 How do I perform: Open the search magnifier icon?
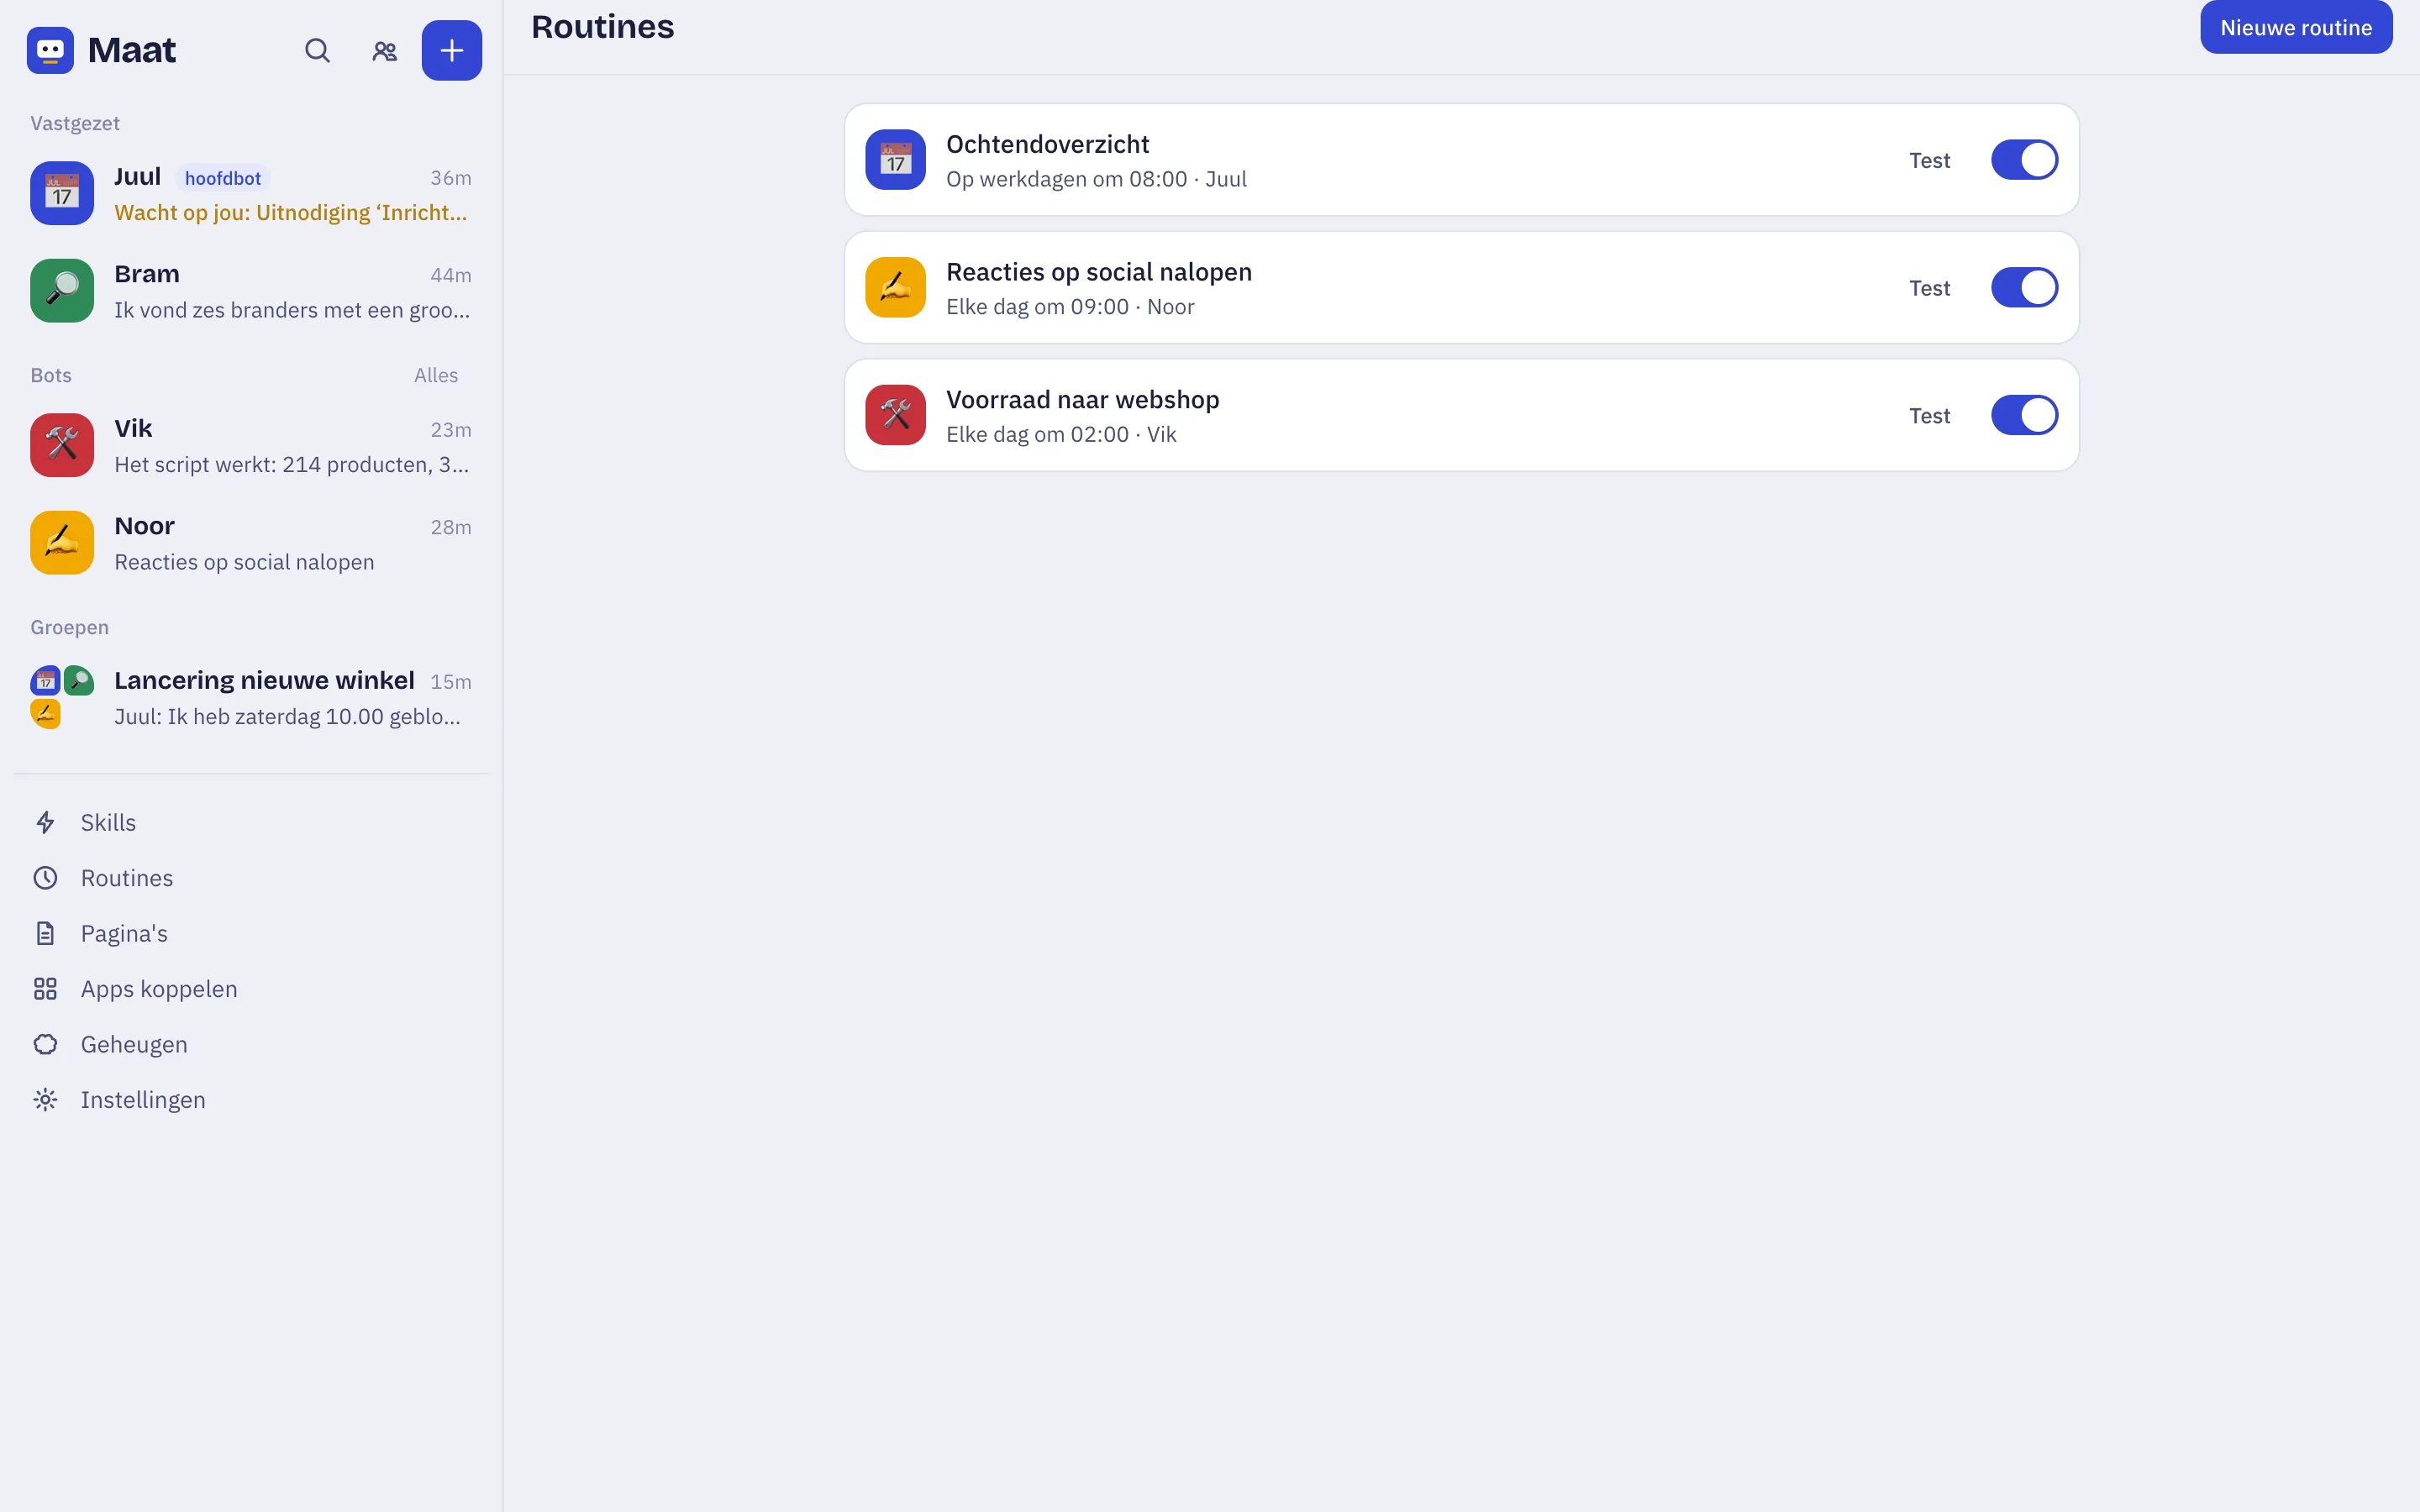pyautogui.click(x=317, y=50)
